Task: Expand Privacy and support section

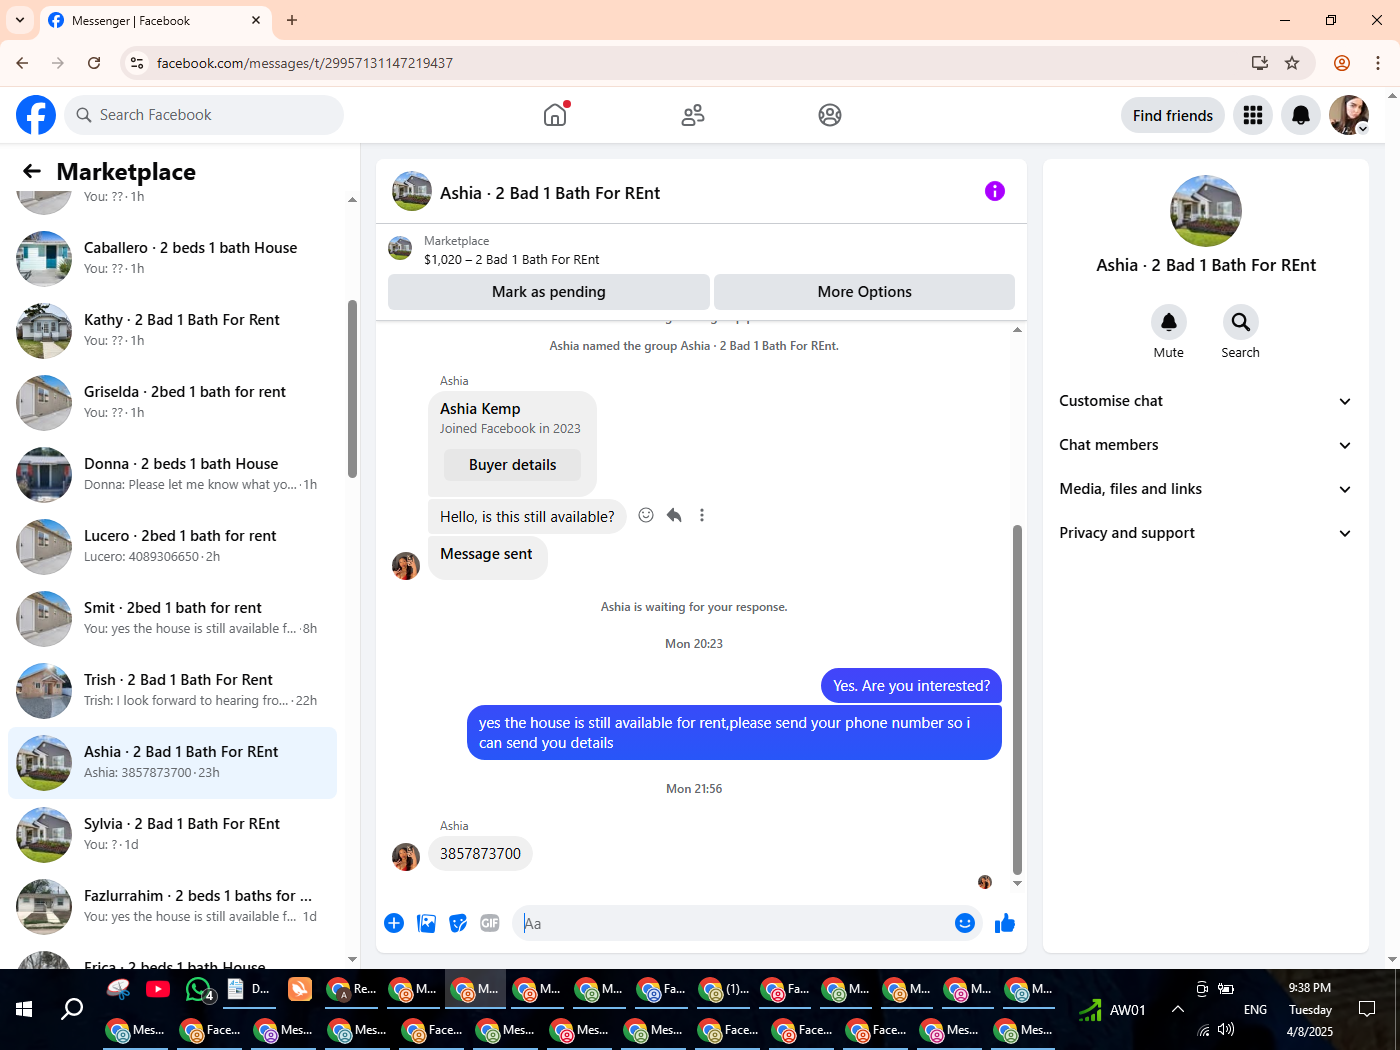Action: [1205, 533]
